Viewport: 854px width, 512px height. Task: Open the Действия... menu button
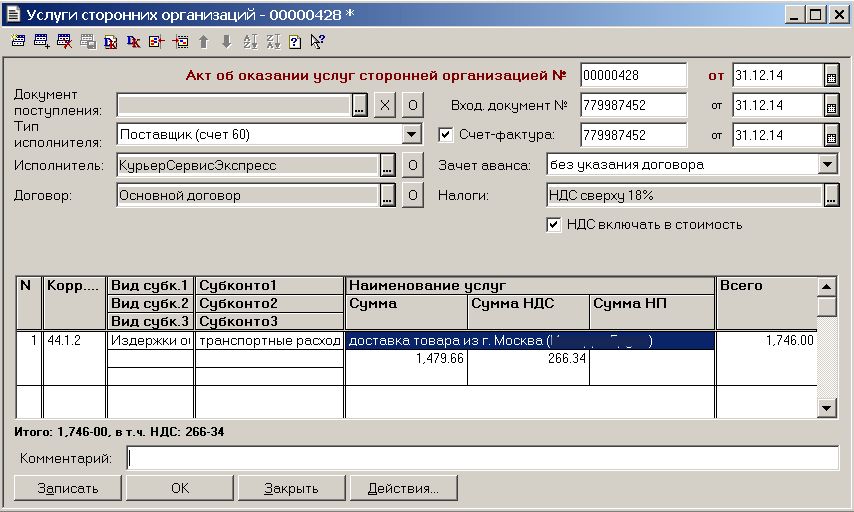click(x=403, y=488)
